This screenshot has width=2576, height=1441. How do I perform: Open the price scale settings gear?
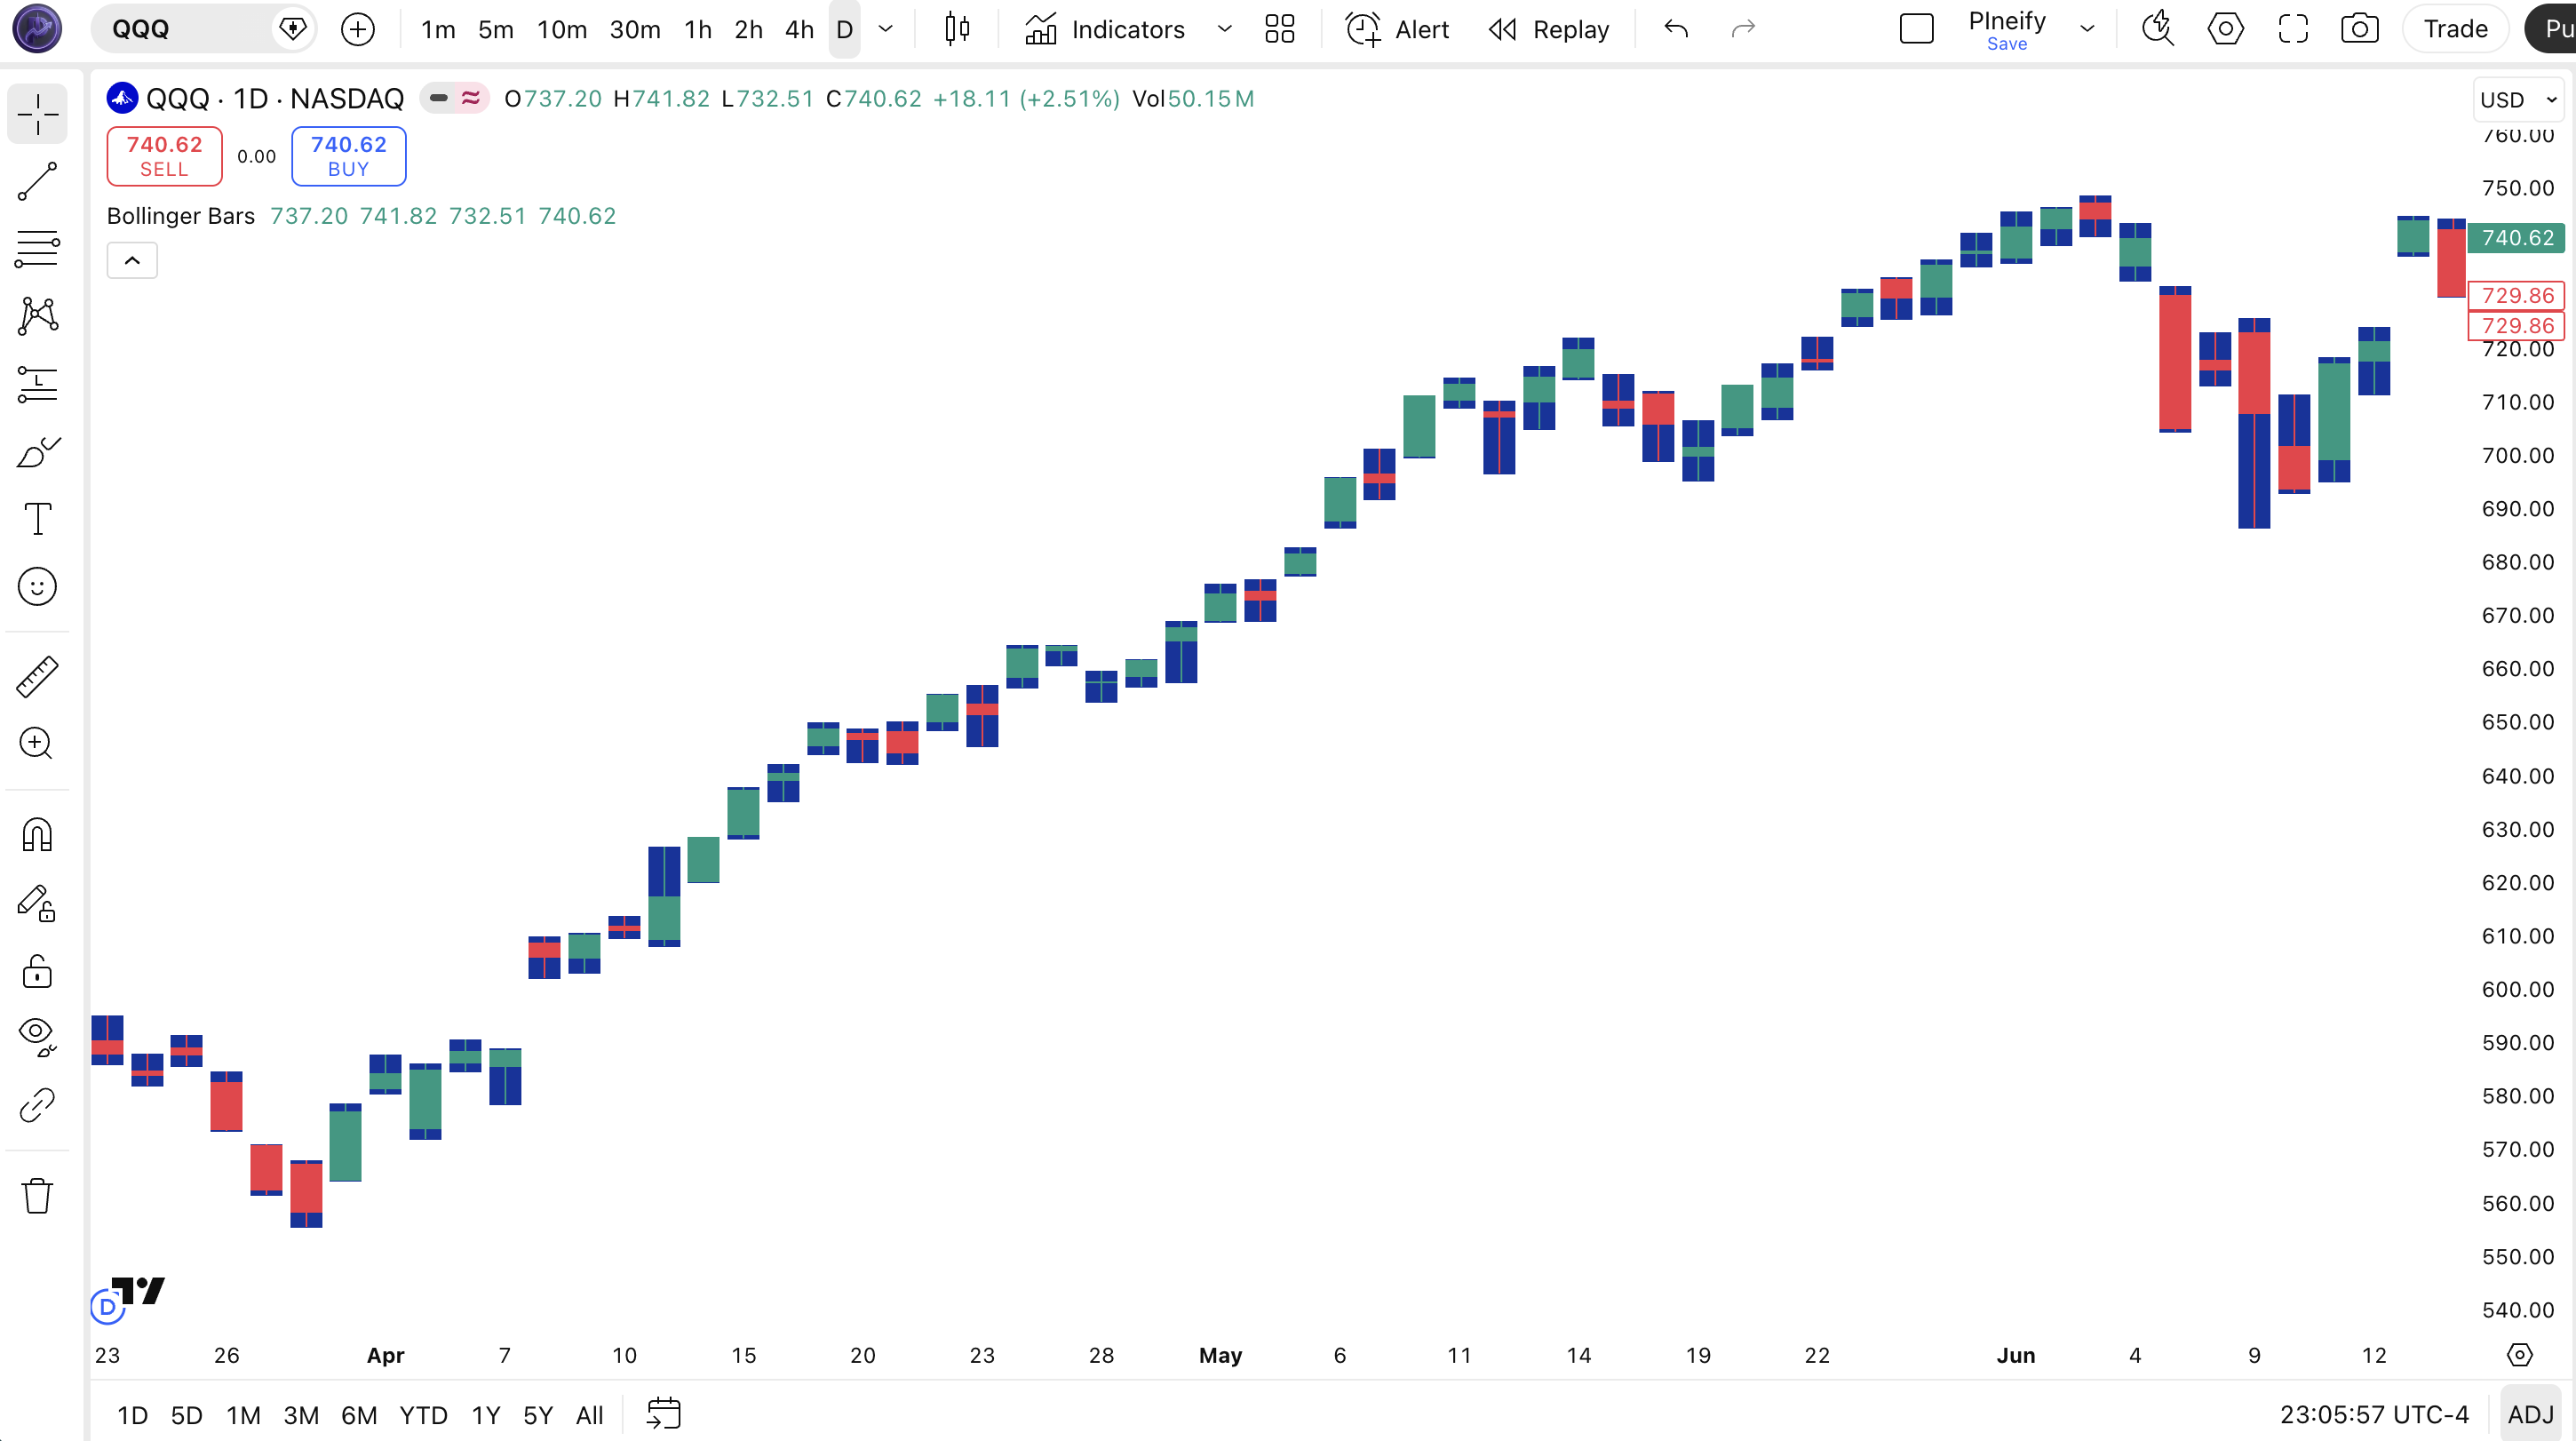(2519, 1355)
